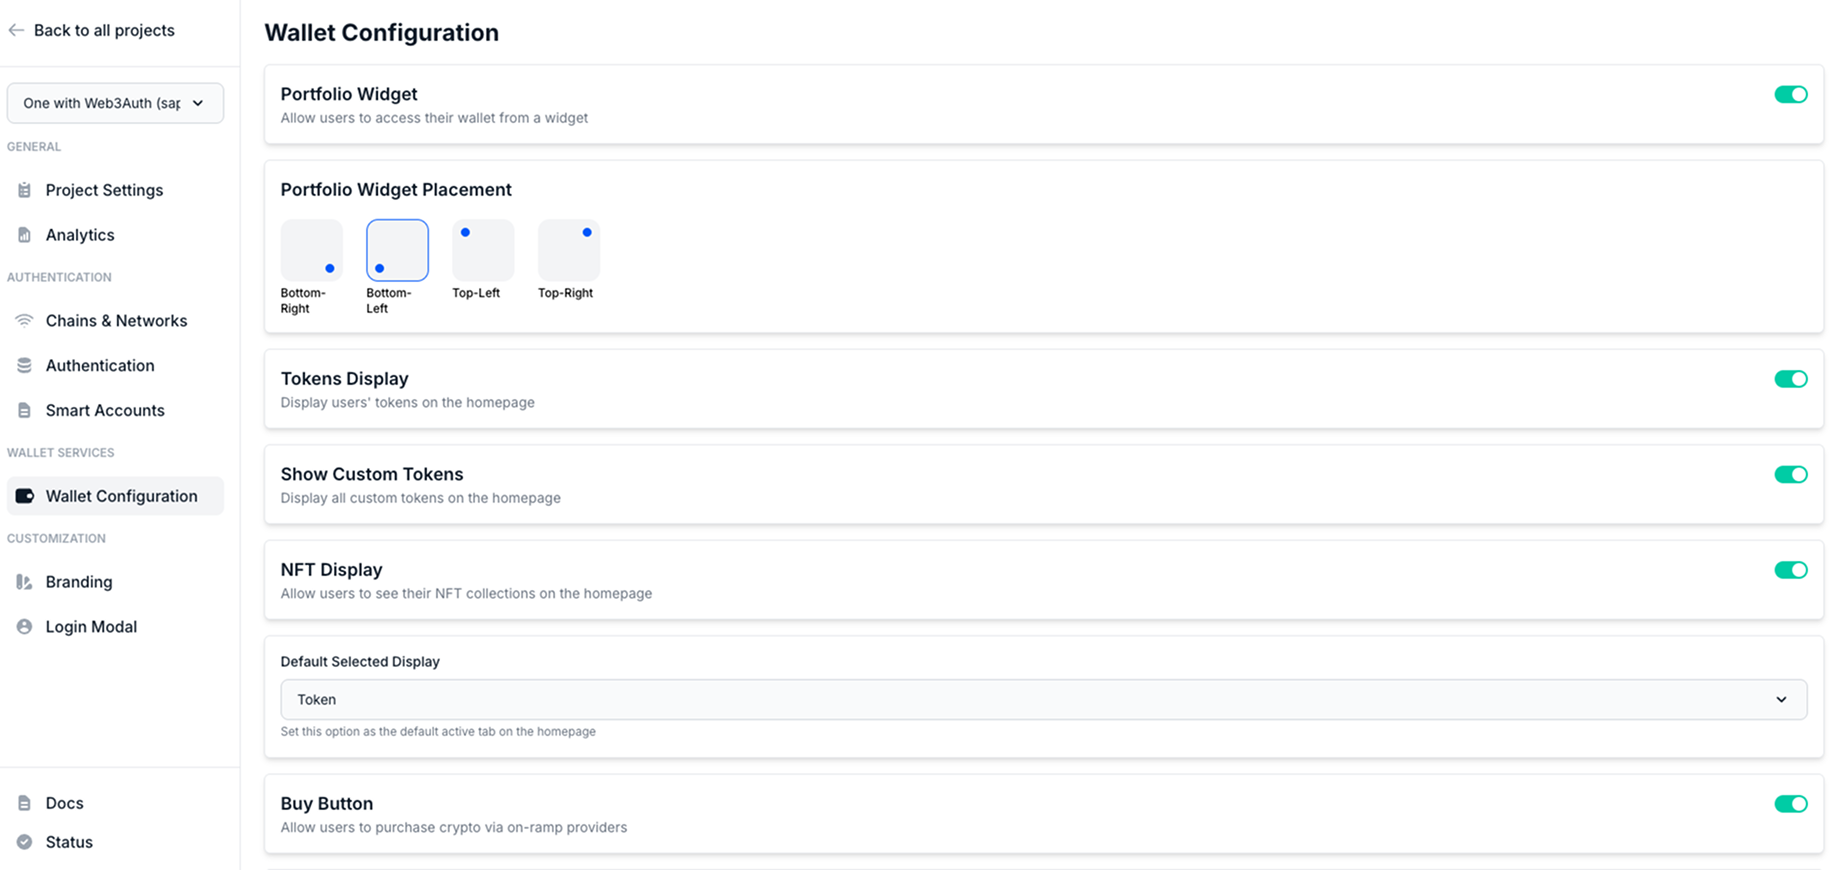
Task: Click the Smart Accounts document icon
Action: tap(25, 411)
